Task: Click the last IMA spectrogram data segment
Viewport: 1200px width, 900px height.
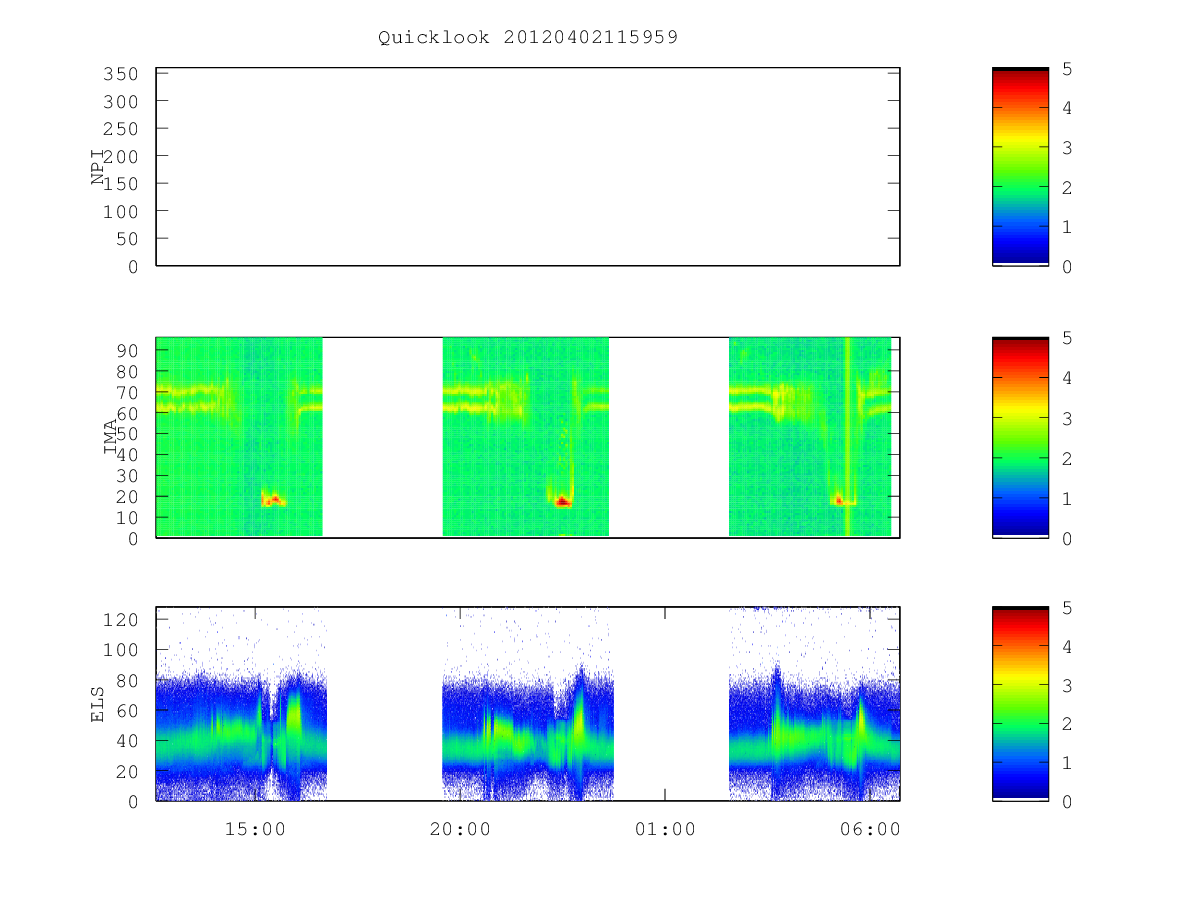Action: 810,437
